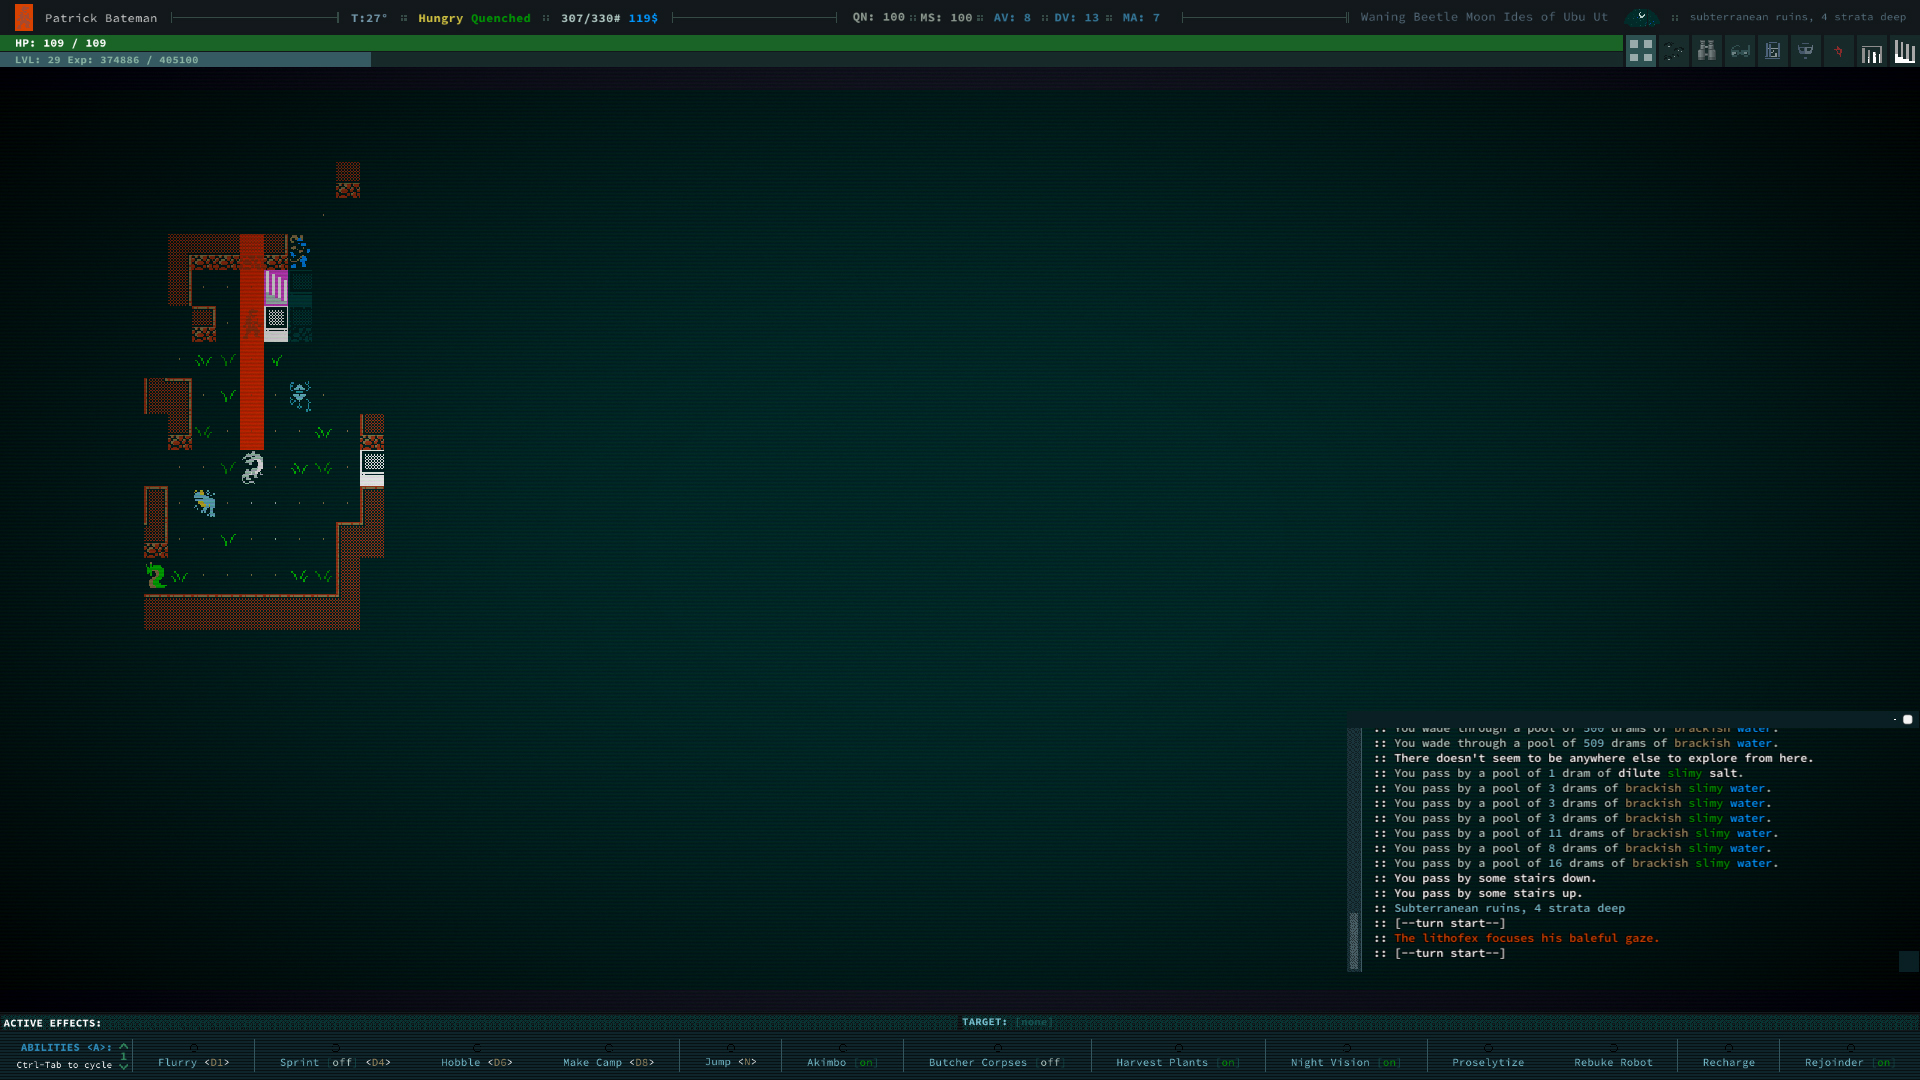Image resolution: width=1920 pixels, height=1080 pixels.
Task: Select the Rebuke Robot ability
Action: pyautogui.click(x=1612, y=1062)
